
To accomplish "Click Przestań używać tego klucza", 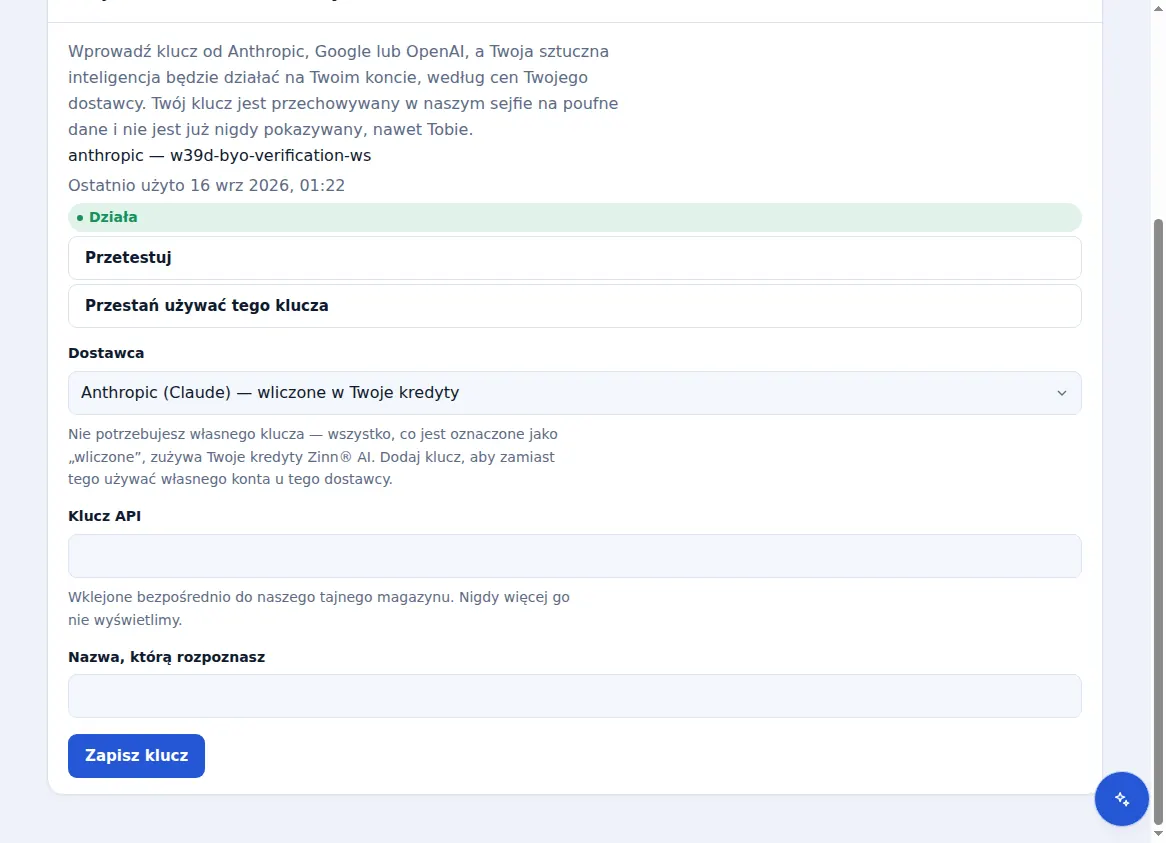I will [x=574, y=306].
